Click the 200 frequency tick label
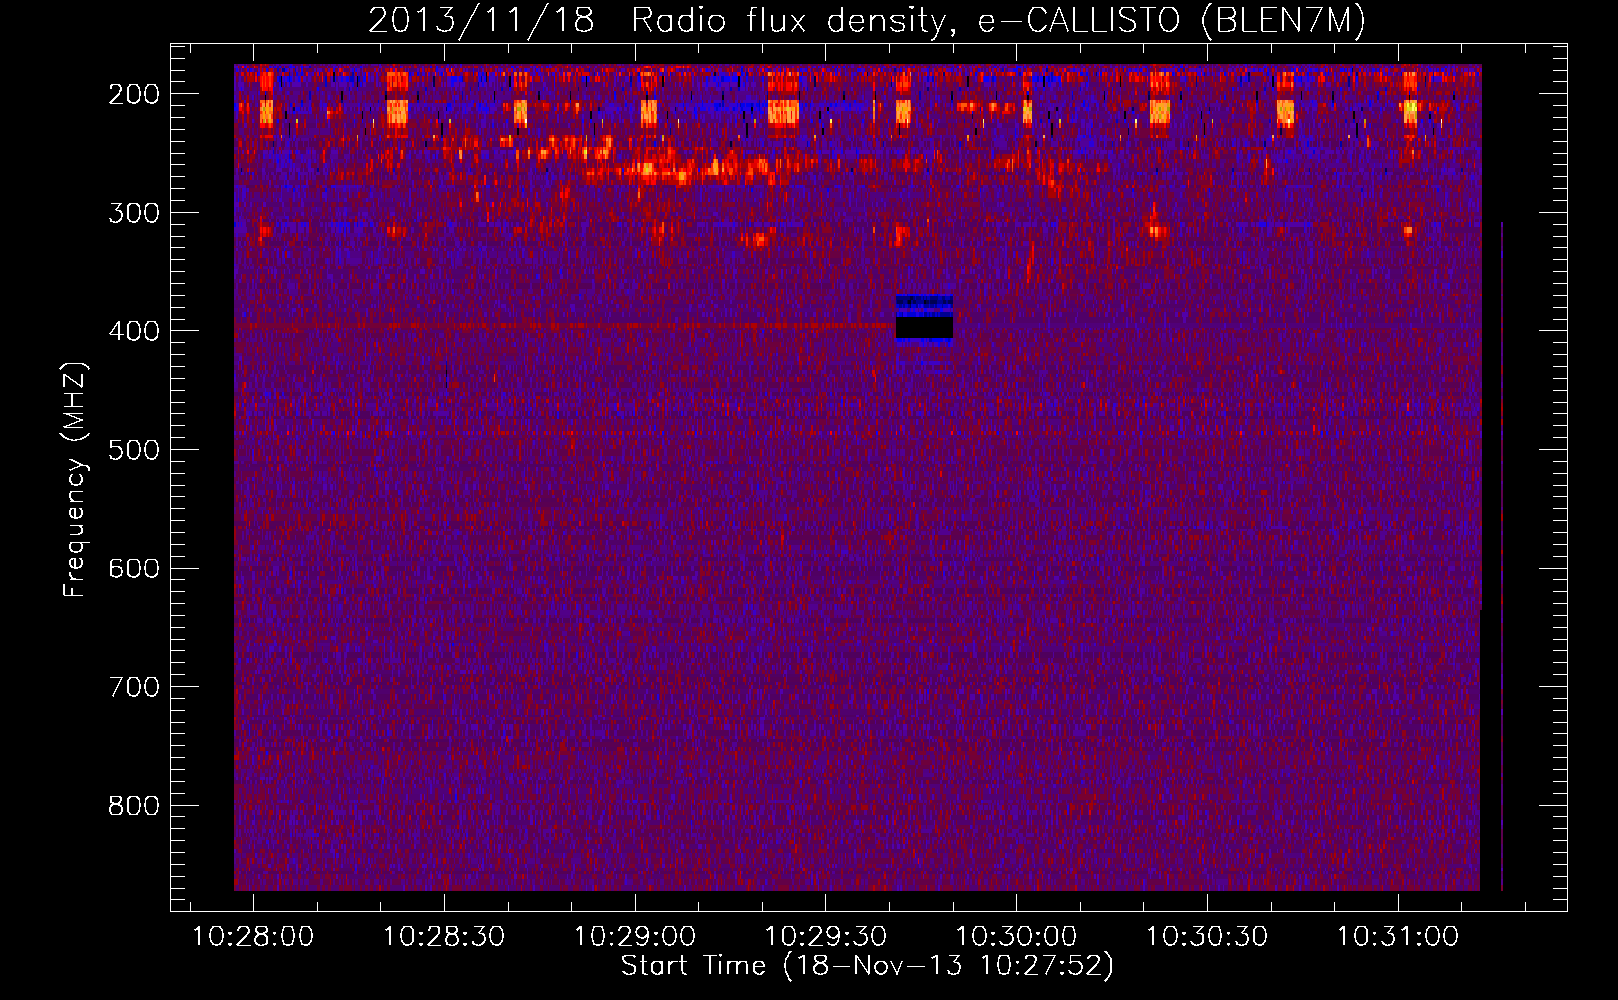1618x1000 pixels. click(x=134, y=94)
